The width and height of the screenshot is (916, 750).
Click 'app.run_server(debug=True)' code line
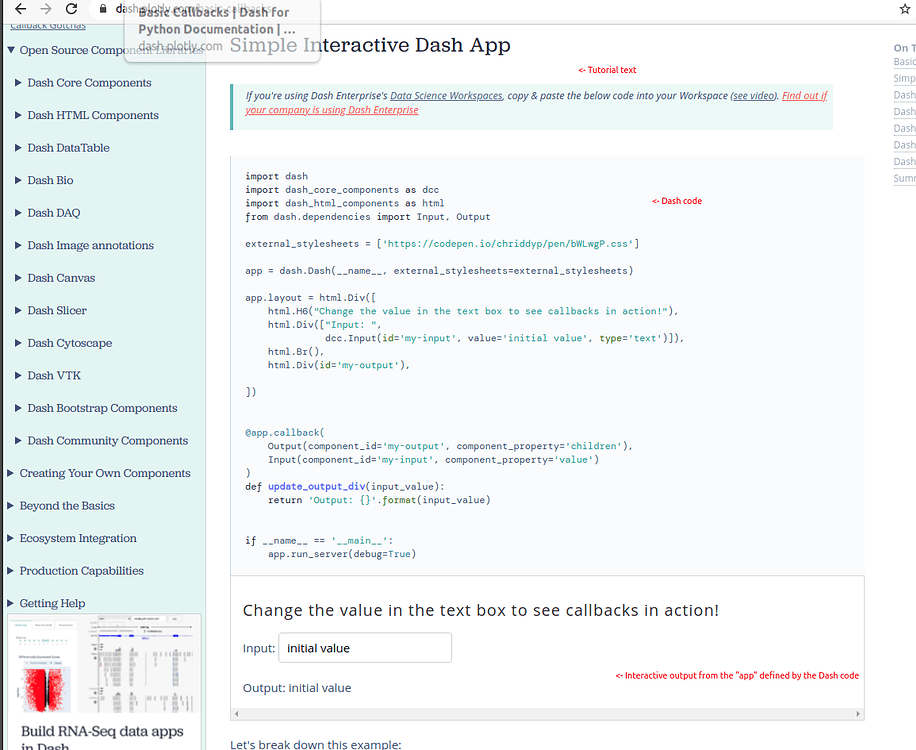[342, 554]
